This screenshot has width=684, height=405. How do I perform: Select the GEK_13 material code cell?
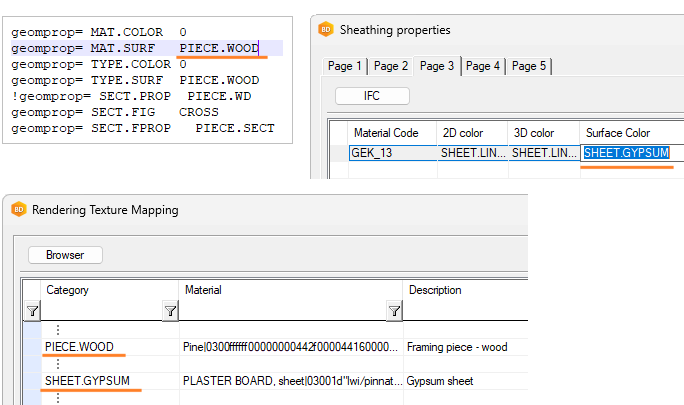[391, 153]
